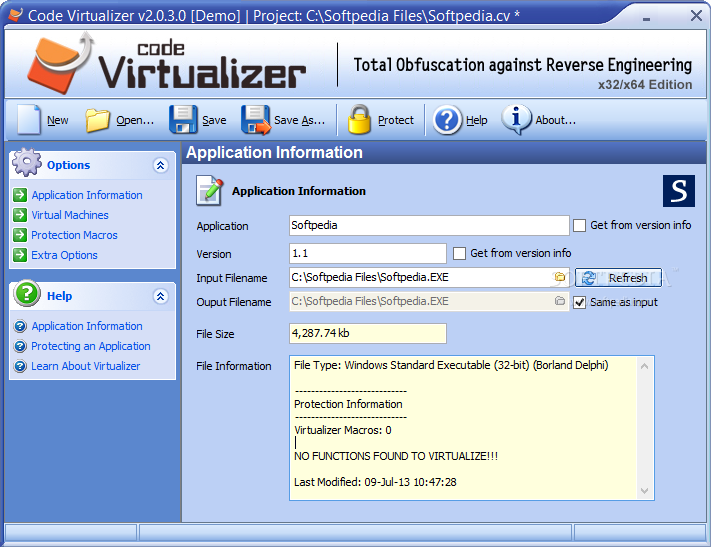The height and width of the screenshot is (547, 711).
Task: Click green arrow beside Virtual Machines
Action: [20, 215]
